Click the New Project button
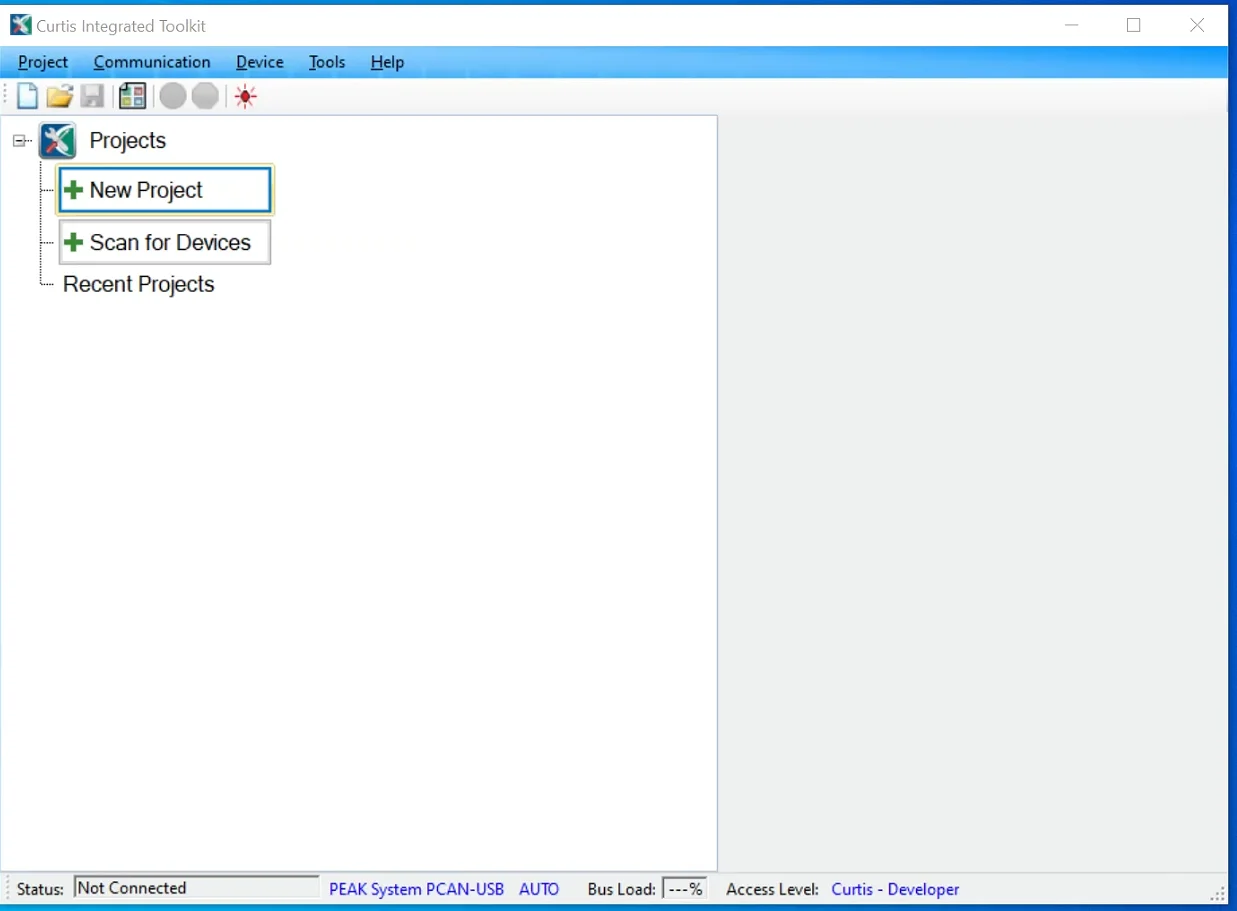Image resolution: width=1237 pixels, height=911 pixels. tap(165, 190)
